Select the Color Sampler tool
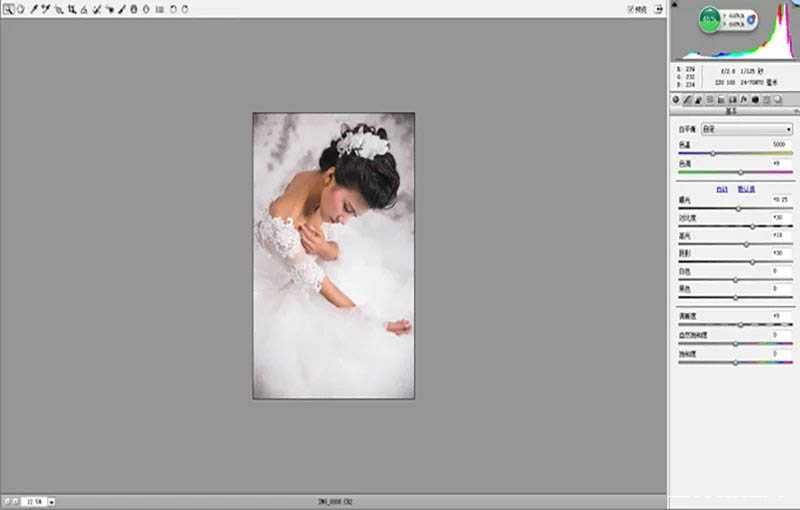 click(46, 9)
